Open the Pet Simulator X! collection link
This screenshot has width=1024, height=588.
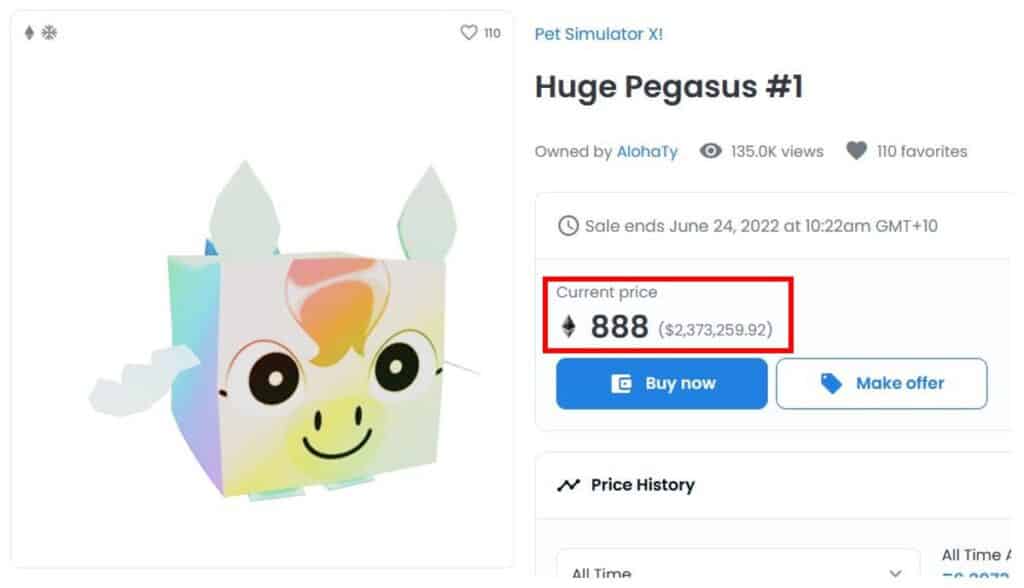597,33
